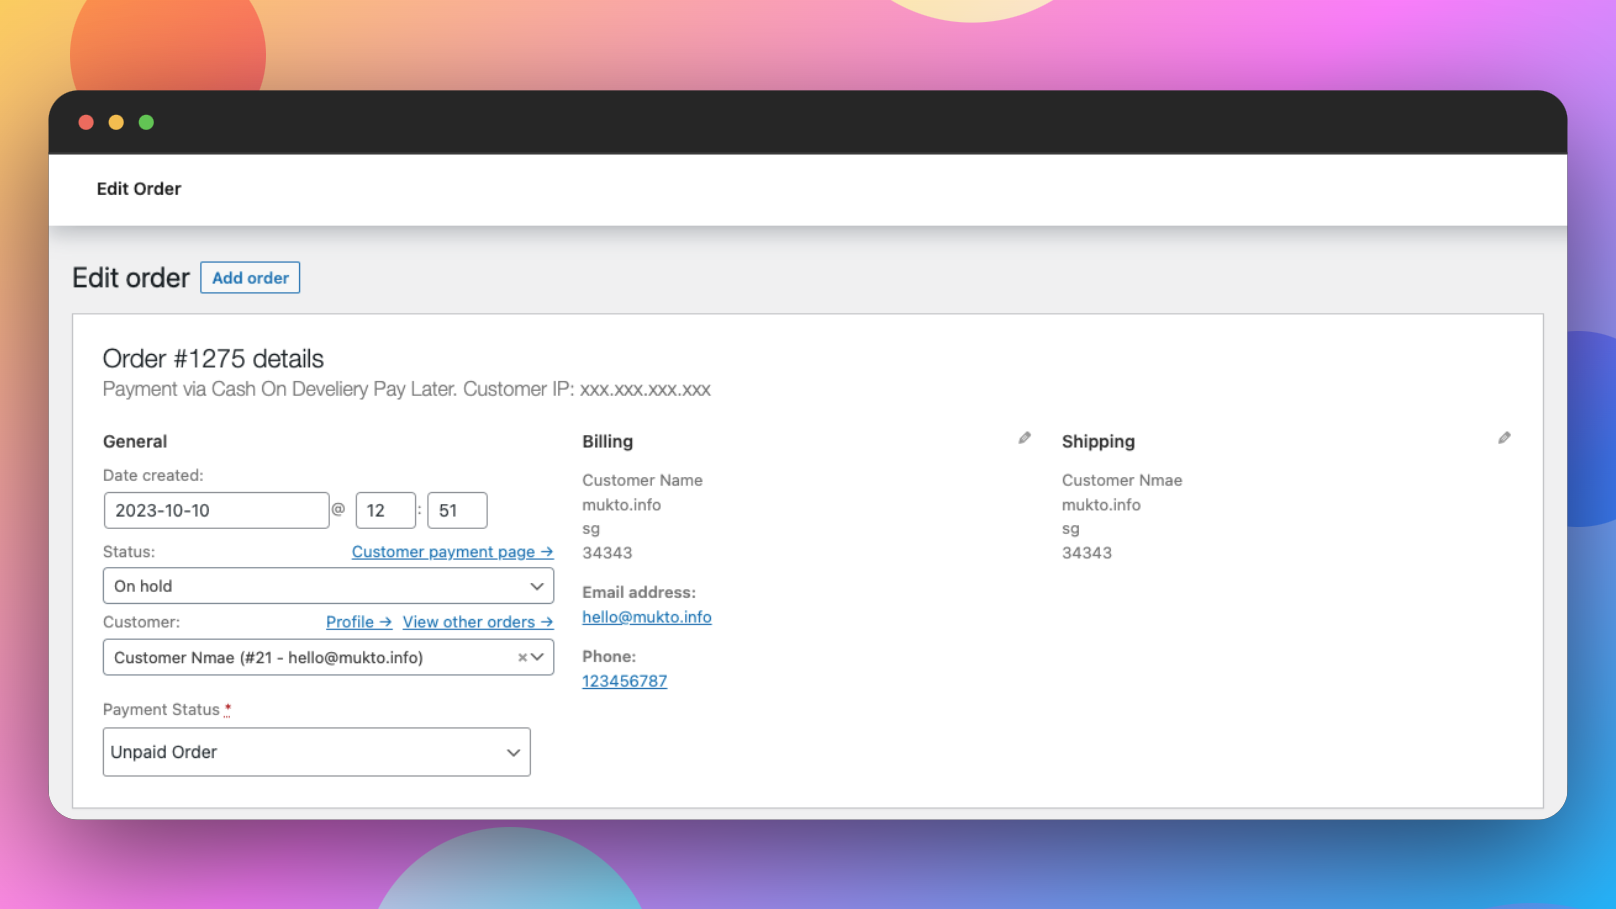Click the Order #1275 details heading
Image resolution: width=1616 pixels, height=909 pixels.
(213, 359)
